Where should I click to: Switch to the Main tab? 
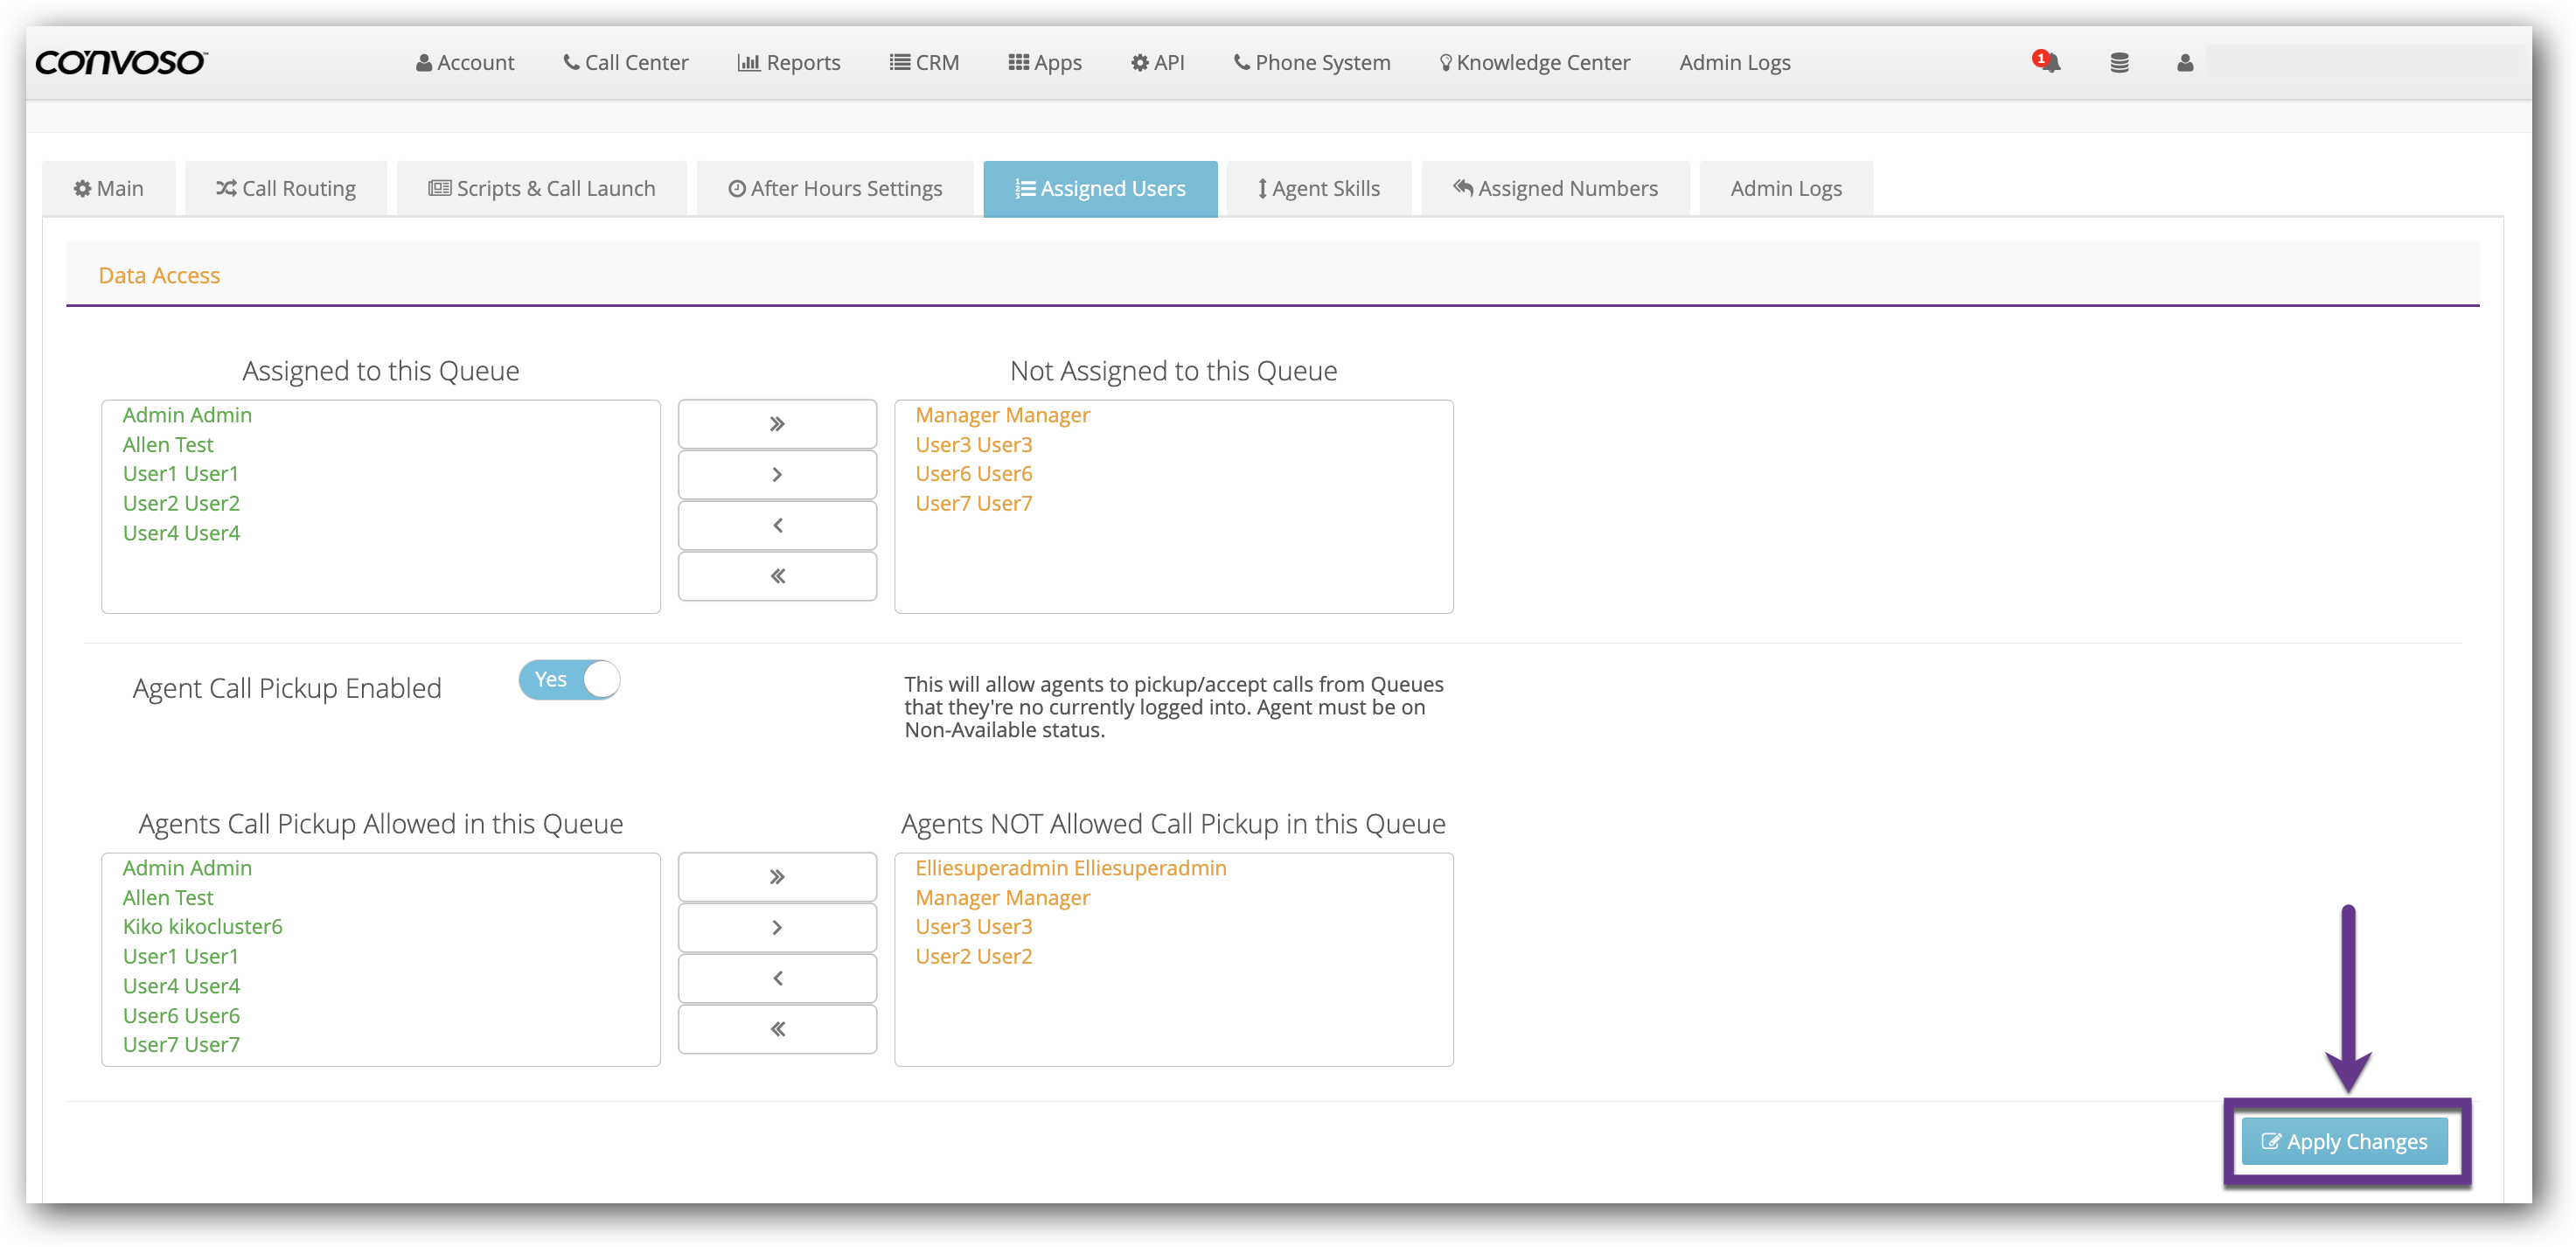point(109,189)
